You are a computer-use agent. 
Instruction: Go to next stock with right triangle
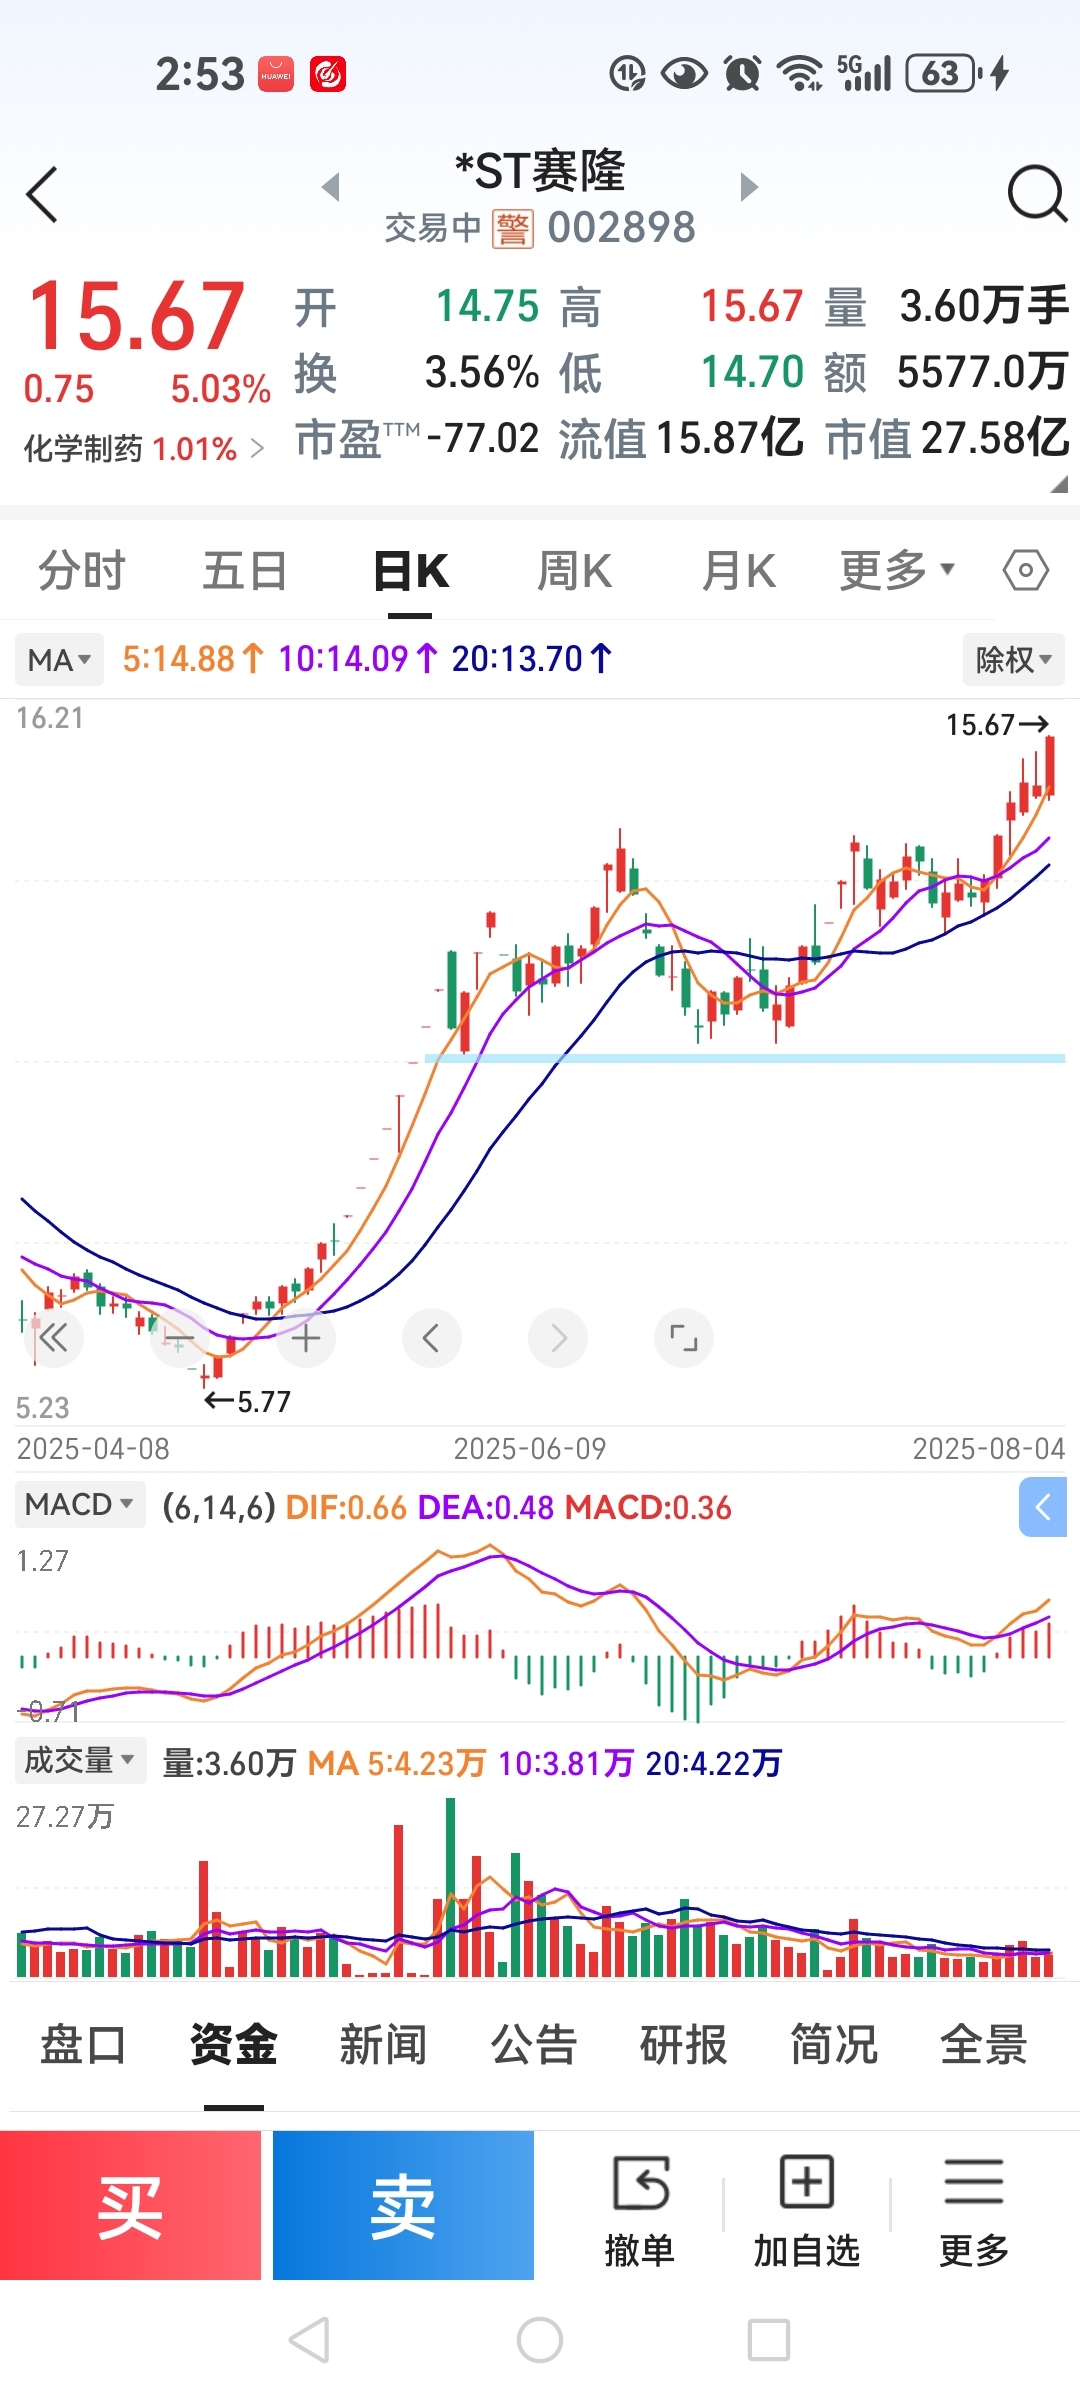(749, 186)
